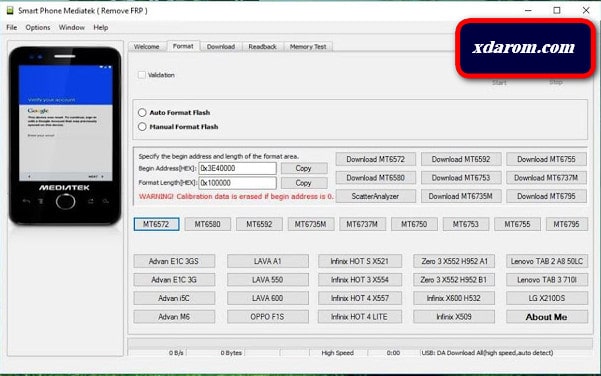
Task: Select Auto Format Flash radio option
Action: point(142,113)
